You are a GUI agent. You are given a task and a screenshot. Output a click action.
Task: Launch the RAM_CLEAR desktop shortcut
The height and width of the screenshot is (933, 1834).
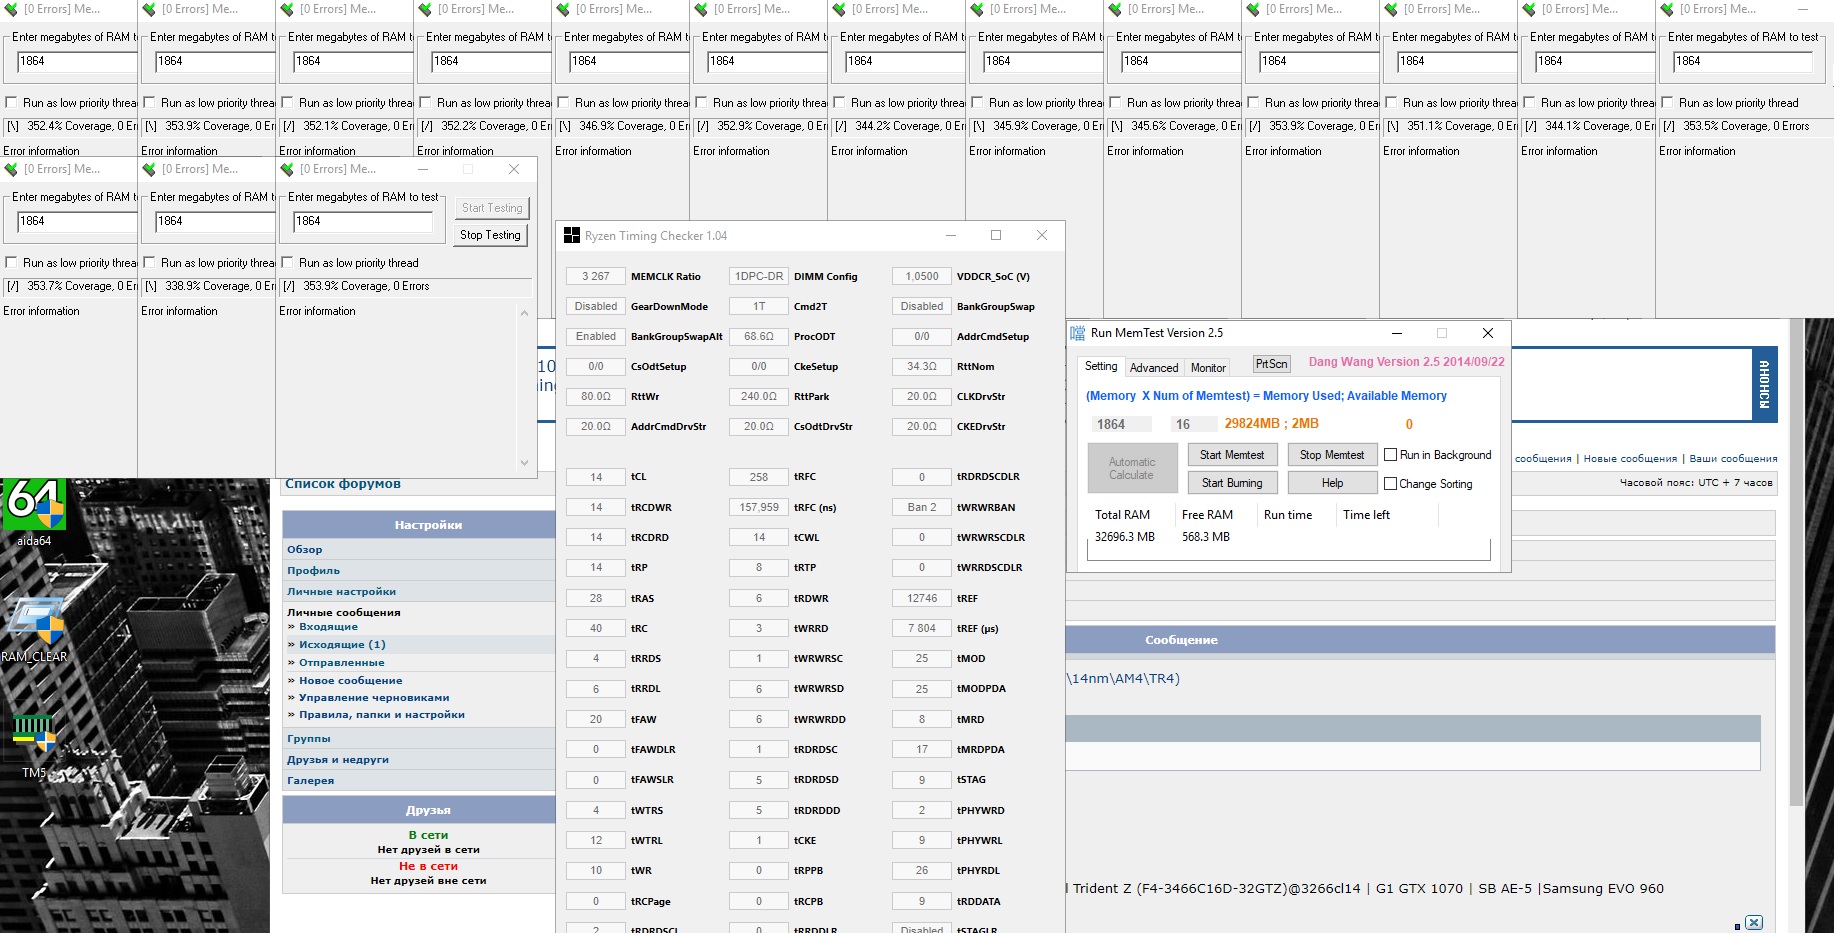pos(34,630)
